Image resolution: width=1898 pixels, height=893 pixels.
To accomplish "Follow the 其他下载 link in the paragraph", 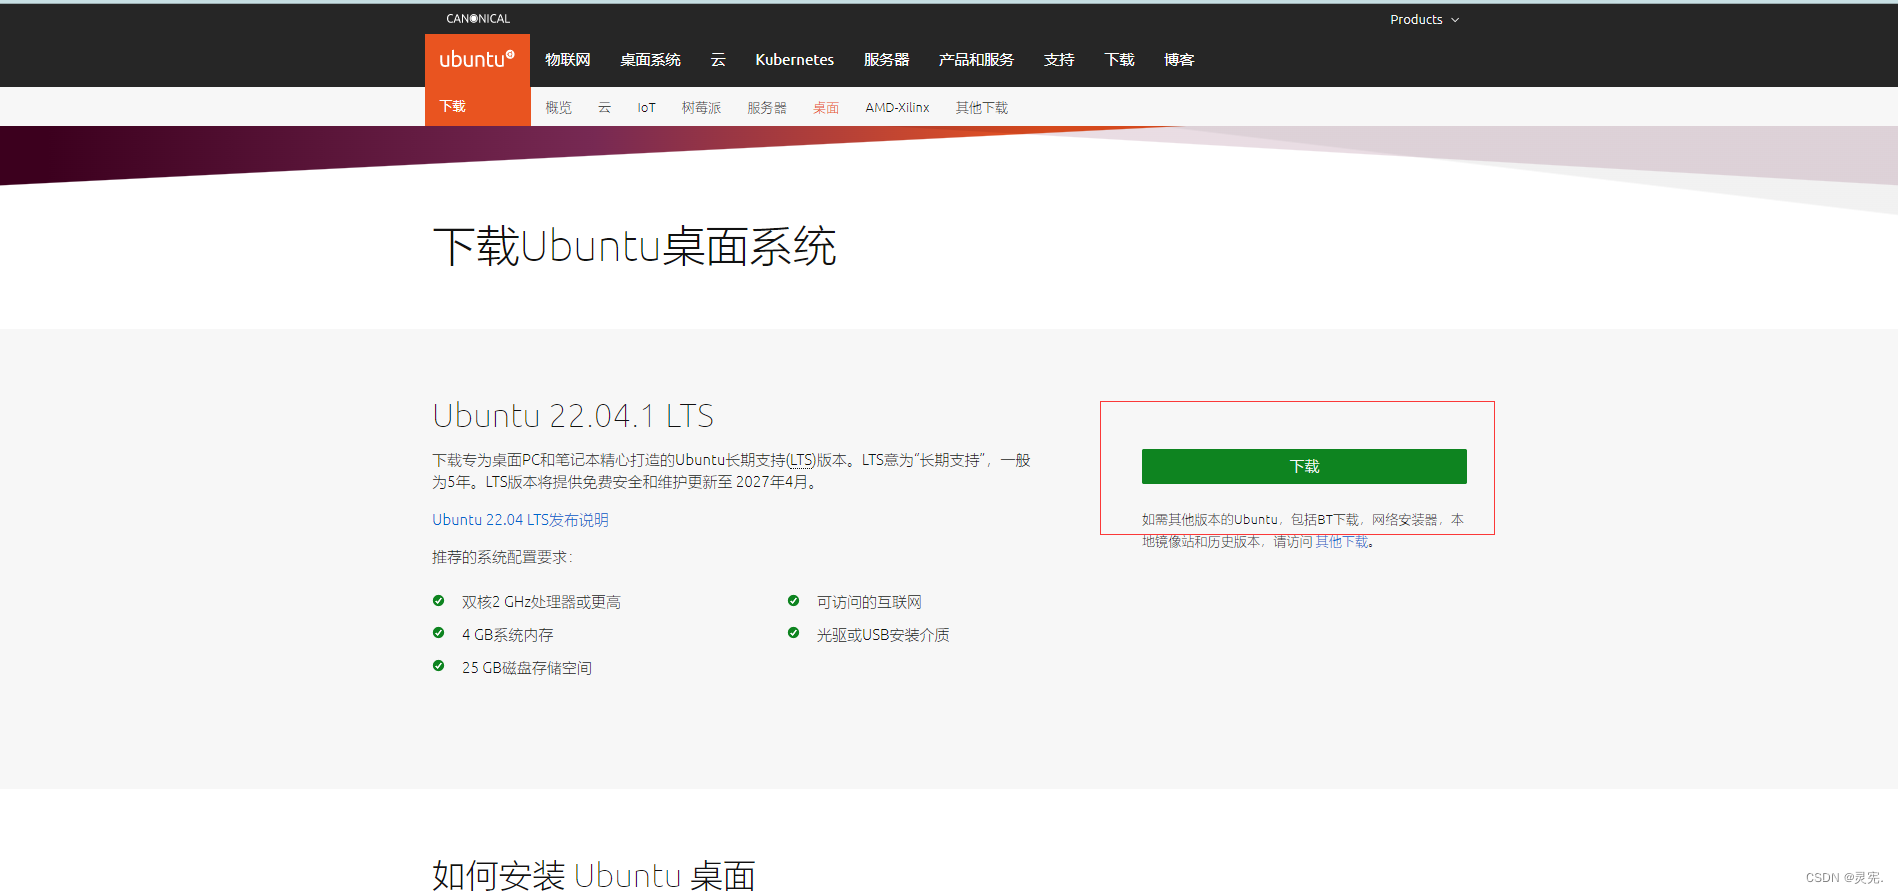I will click(x=1341, y=542).
